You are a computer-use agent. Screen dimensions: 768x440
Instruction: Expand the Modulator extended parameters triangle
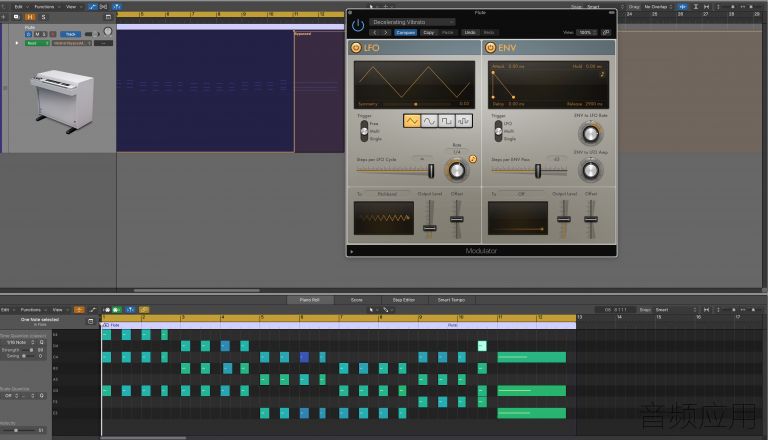352,251
